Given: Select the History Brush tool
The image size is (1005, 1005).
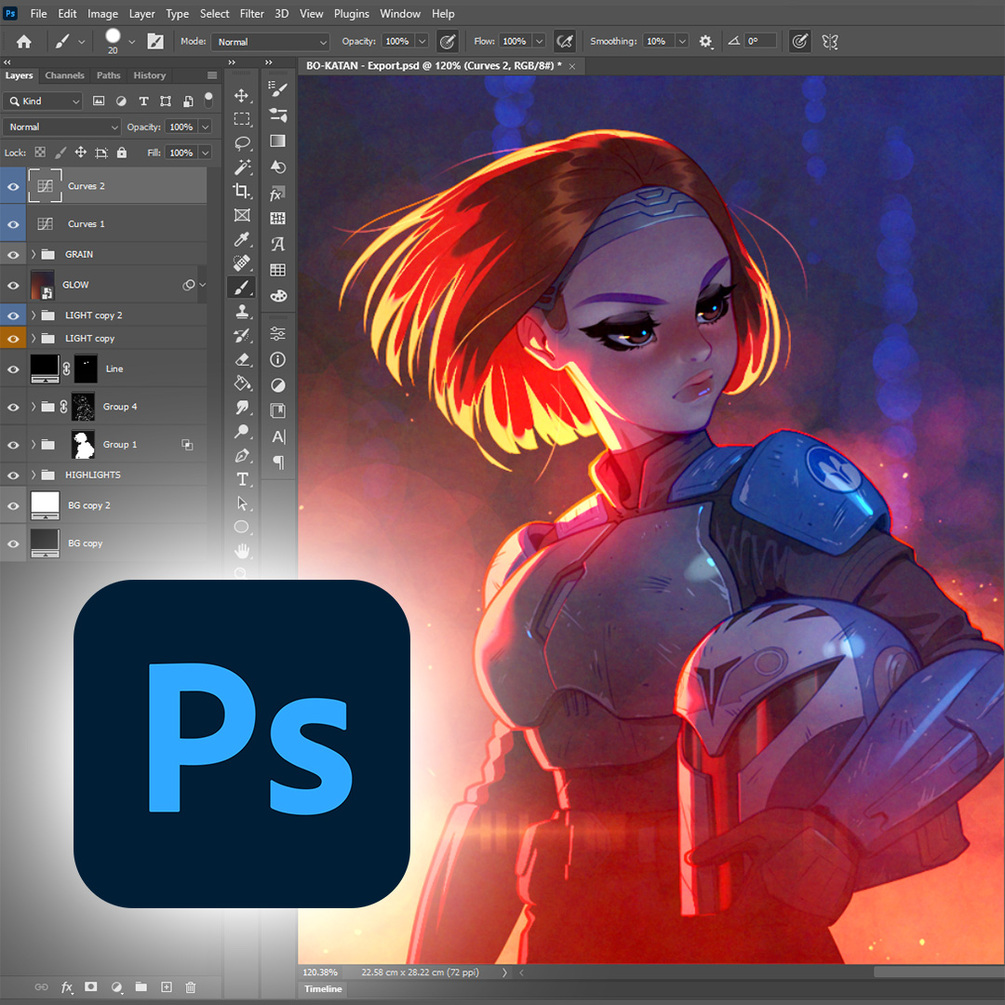Looking at the screenshot, I should (242, 335).
